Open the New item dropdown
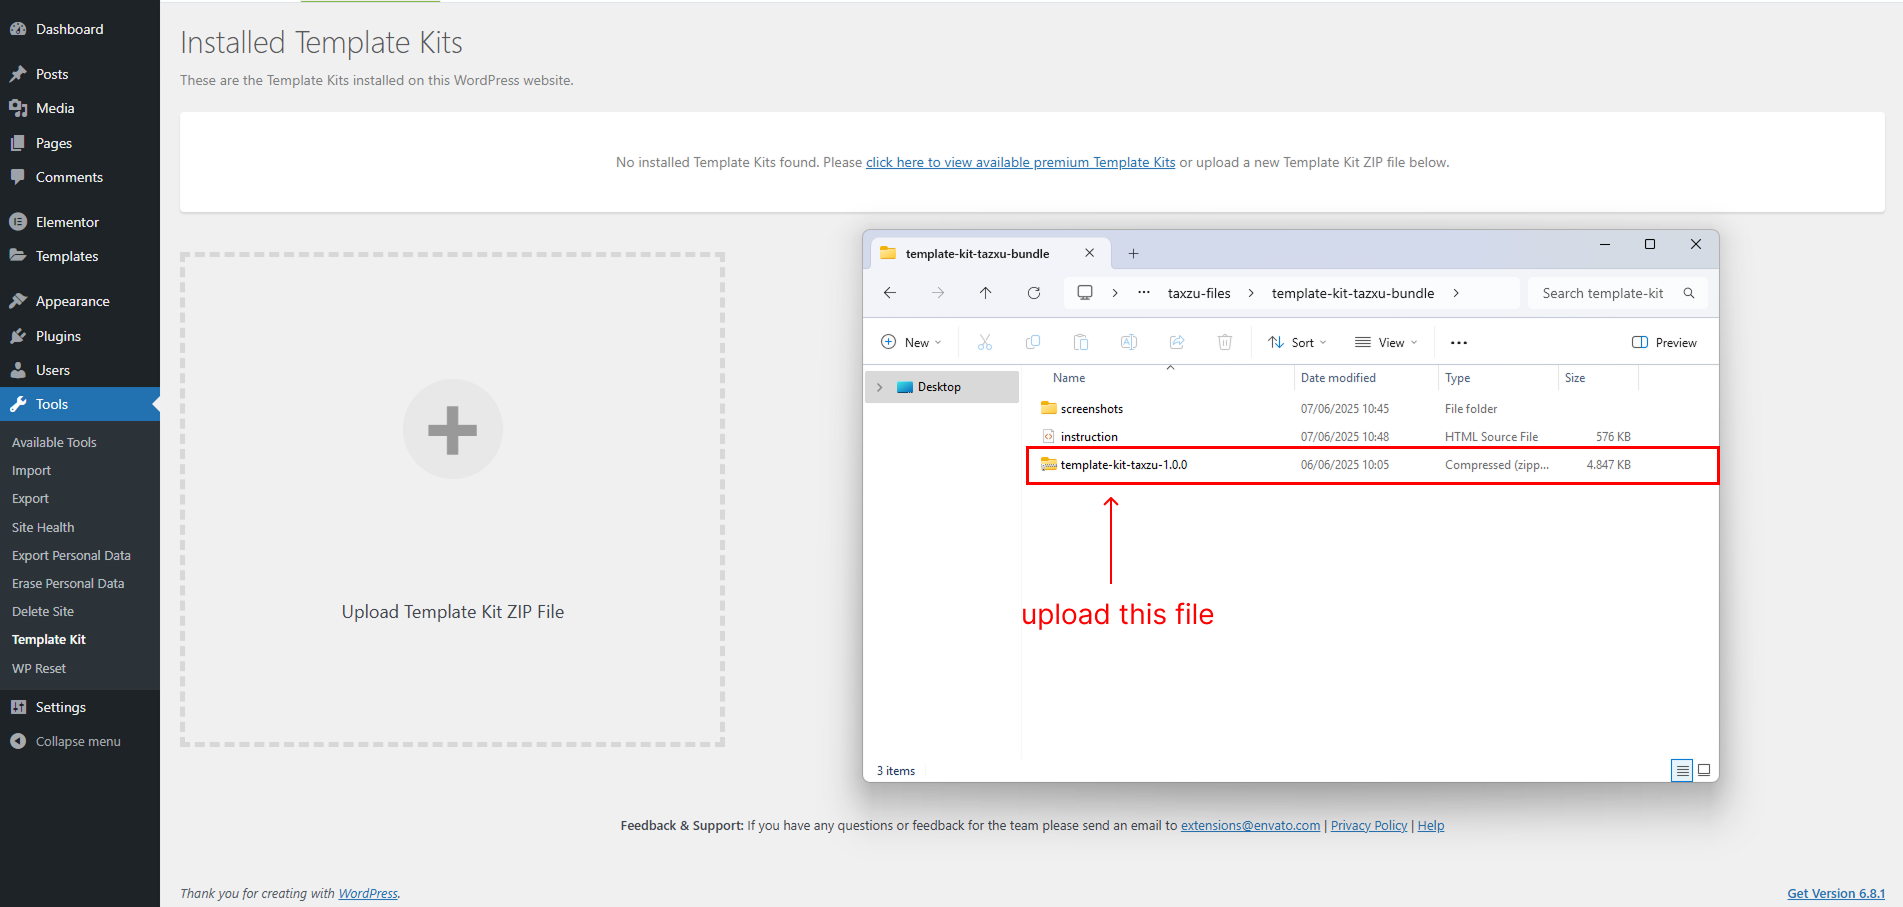Image resolution: width=1903 pixels, height=907 pixels. tap(911, 342)
